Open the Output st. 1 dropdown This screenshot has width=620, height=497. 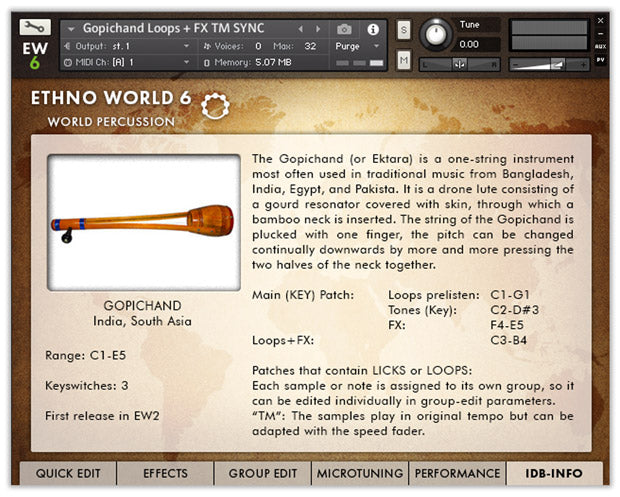(x=127, y=46)
